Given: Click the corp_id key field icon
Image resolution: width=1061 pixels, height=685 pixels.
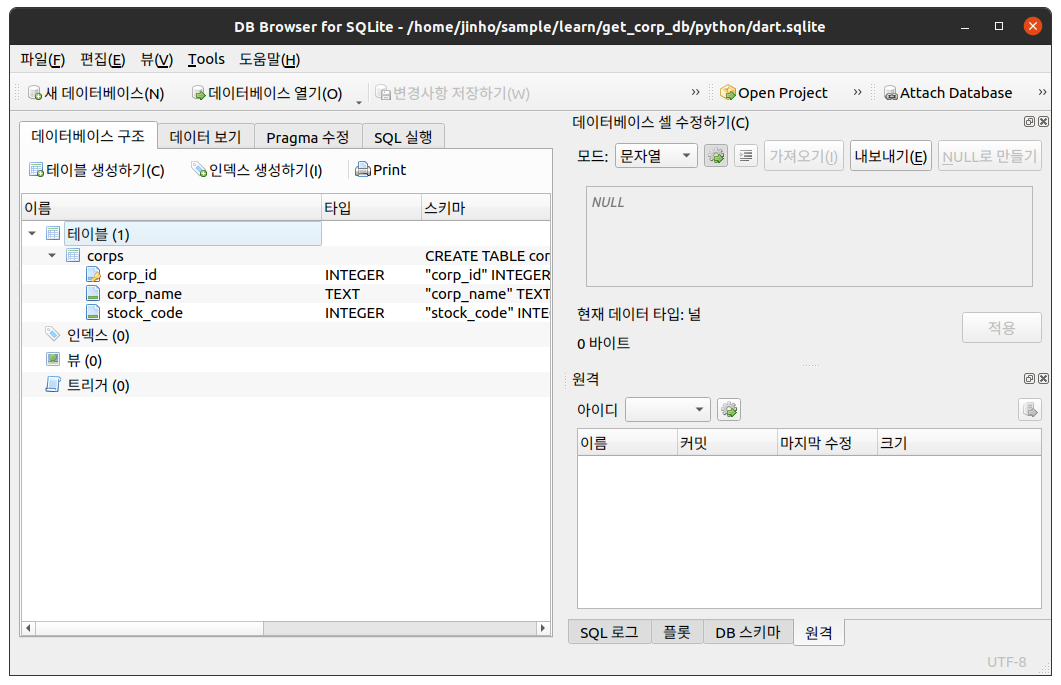Looking at the screenshot, I should point(93,274).
